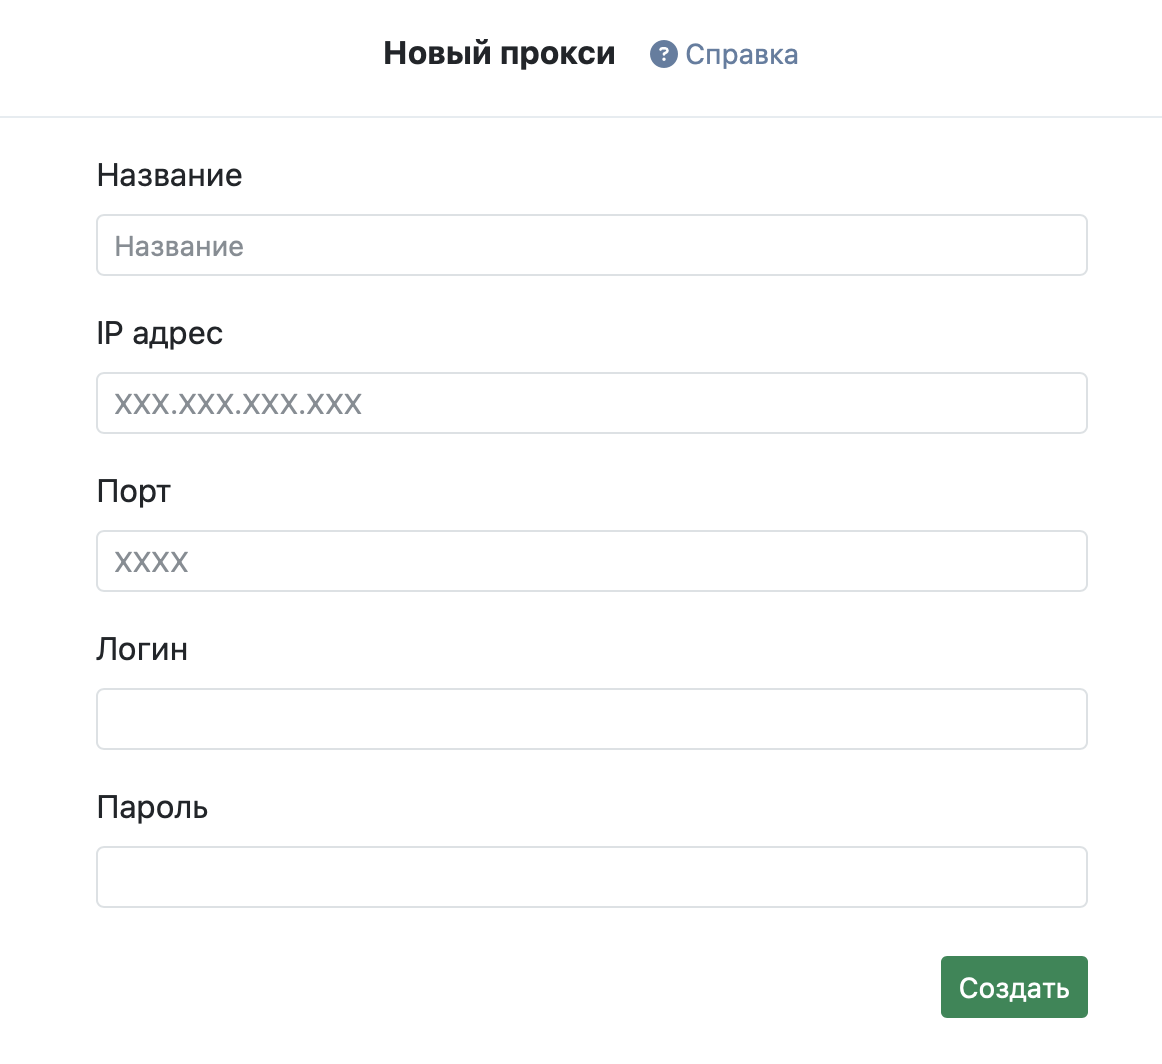Click the right end of Порт field
Viewport: 1162px width, 1064px height.
tap(1060, 561)
